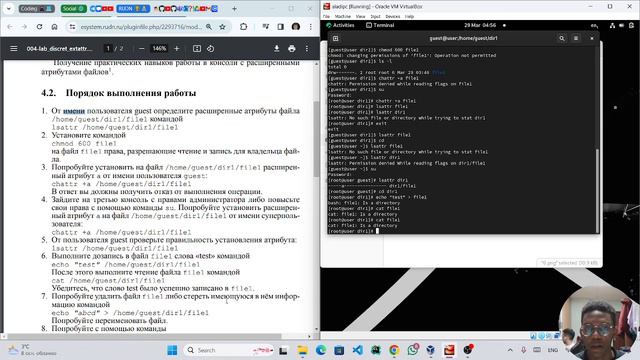Viewport: 640px width, 360px height.
Task: Click the PDF vertical scrollbar thumb
Action: (316, 139)
